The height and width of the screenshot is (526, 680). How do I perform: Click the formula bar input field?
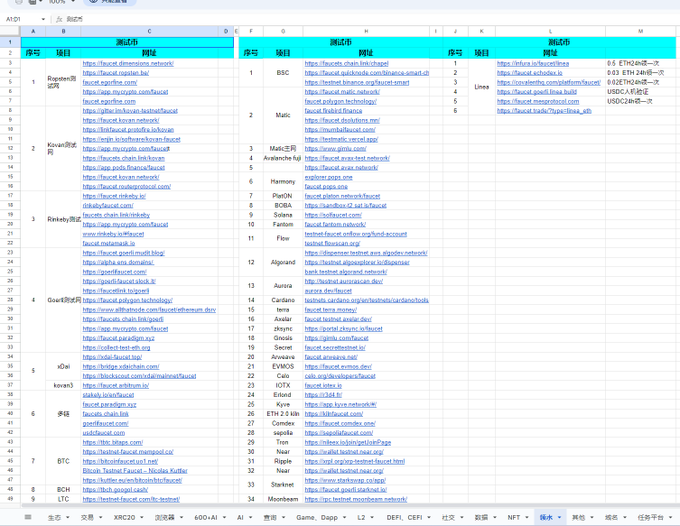point(373,19)
